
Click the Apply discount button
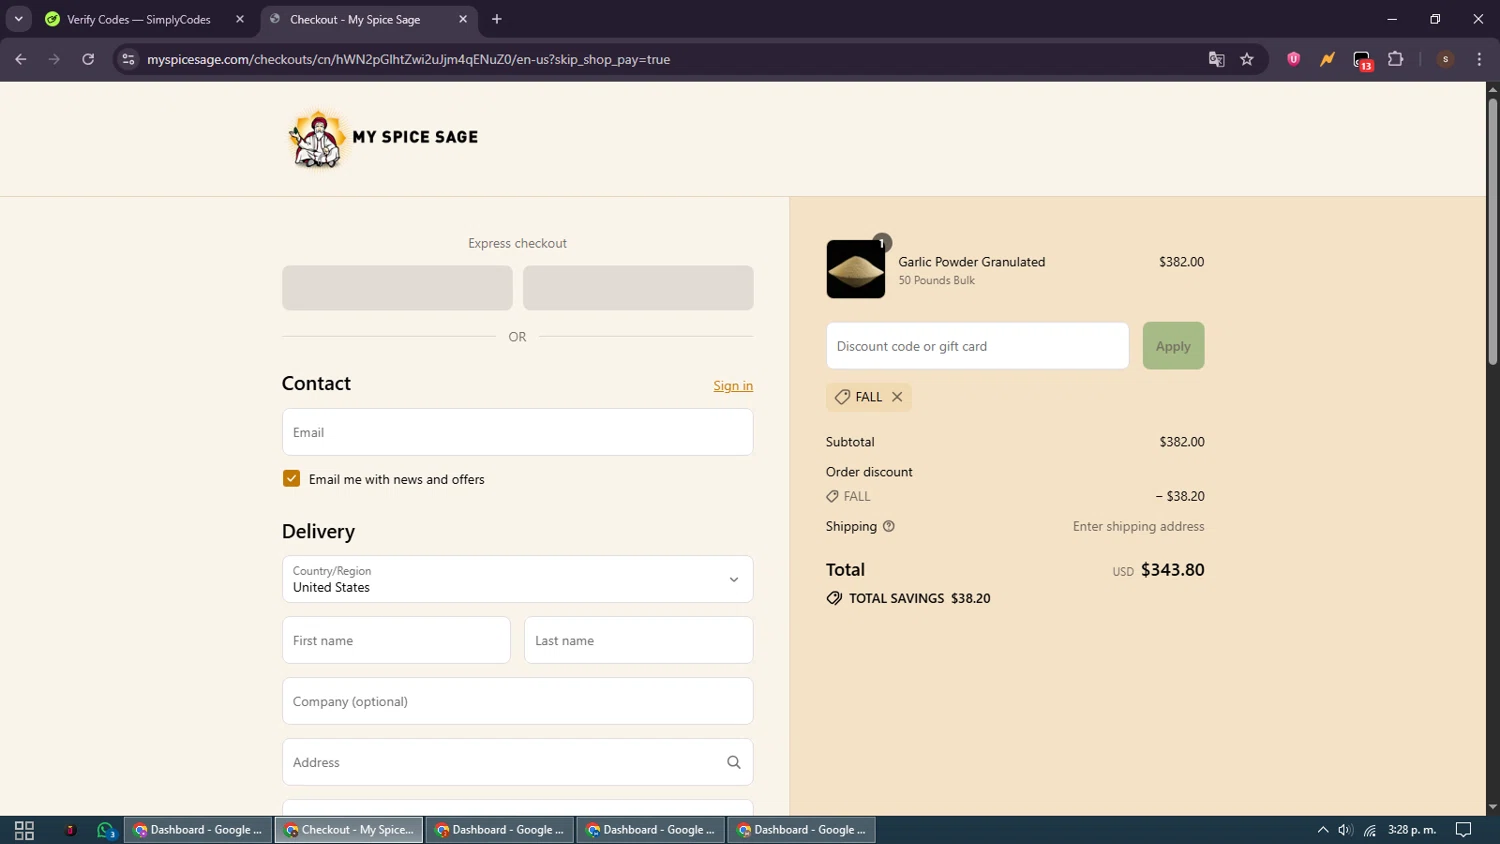(1173, 346)
